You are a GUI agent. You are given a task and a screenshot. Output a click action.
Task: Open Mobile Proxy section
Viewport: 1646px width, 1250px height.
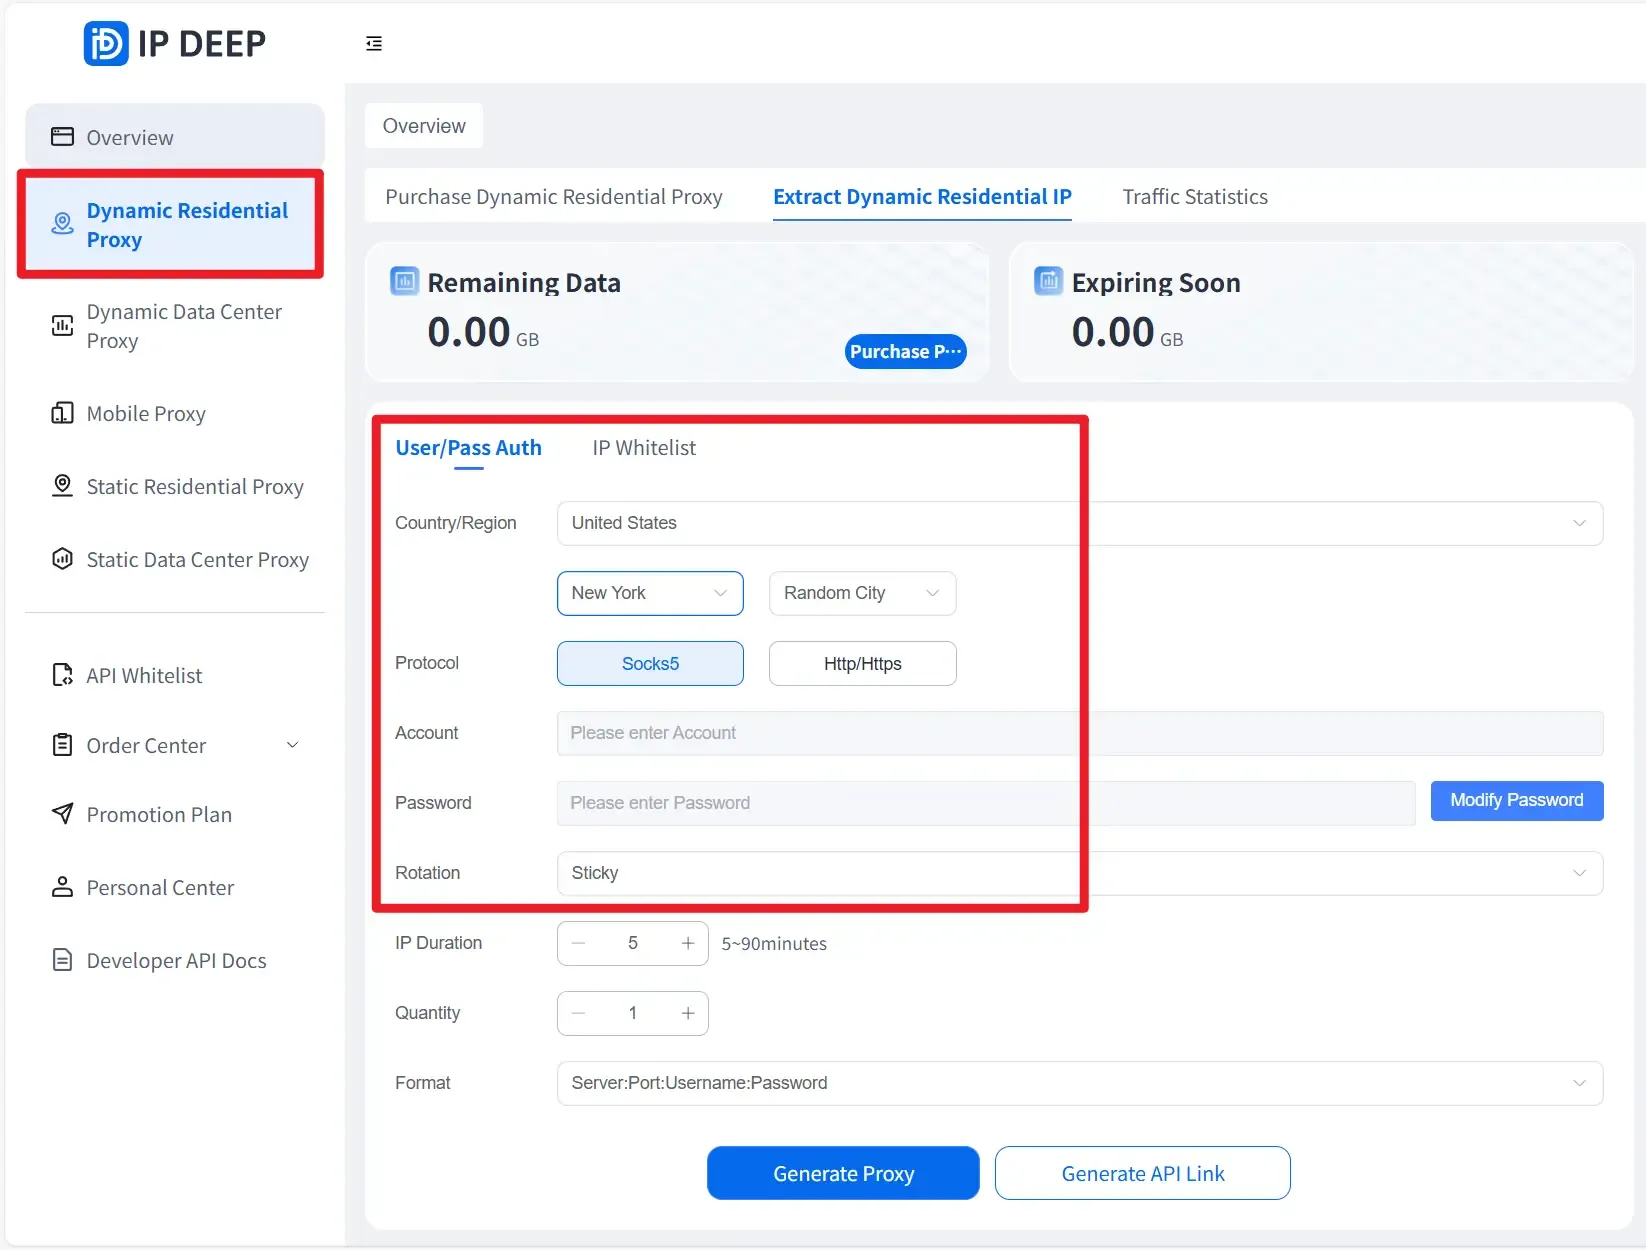[144, 413]
